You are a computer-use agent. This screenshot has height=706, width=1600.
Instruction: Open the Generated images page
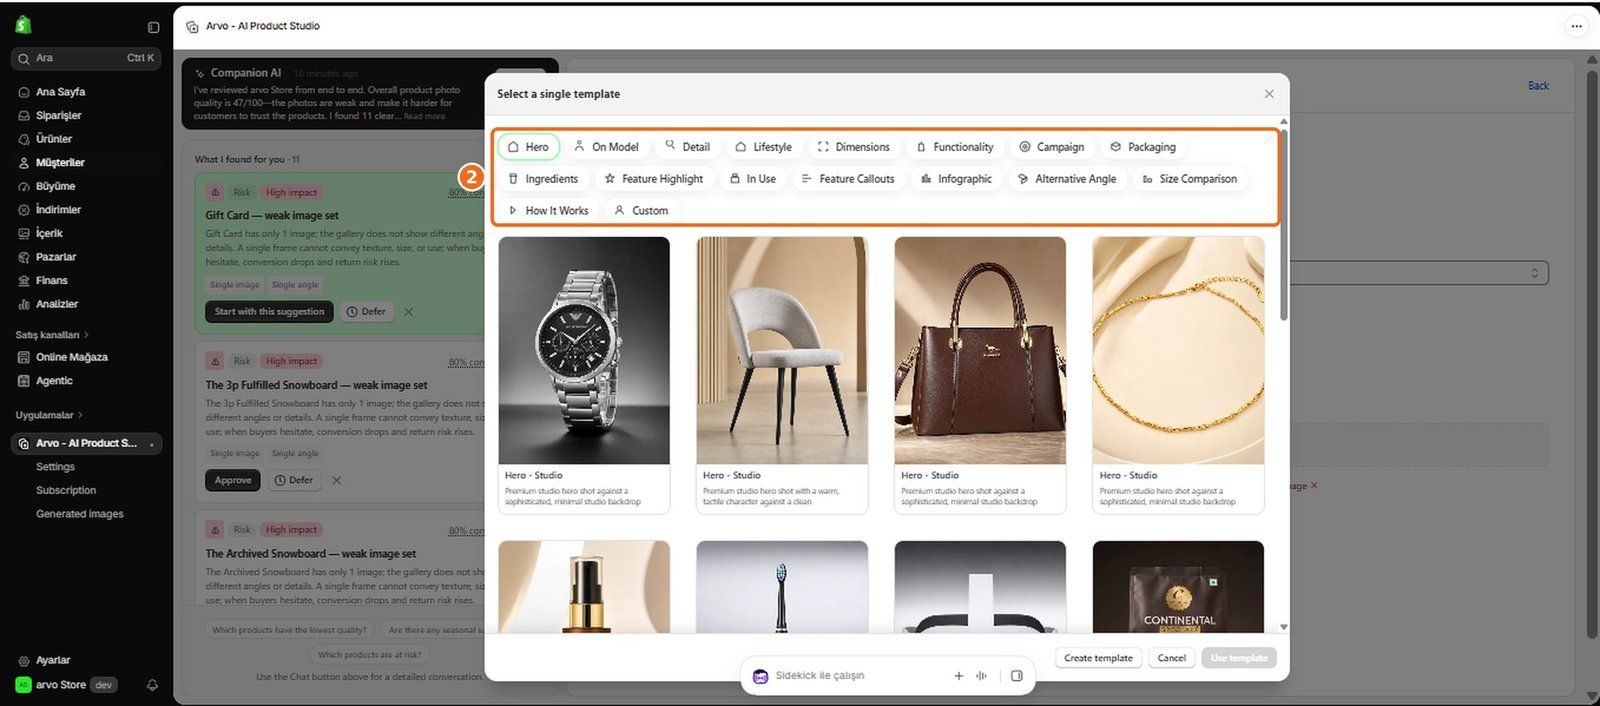pos(80,514)
